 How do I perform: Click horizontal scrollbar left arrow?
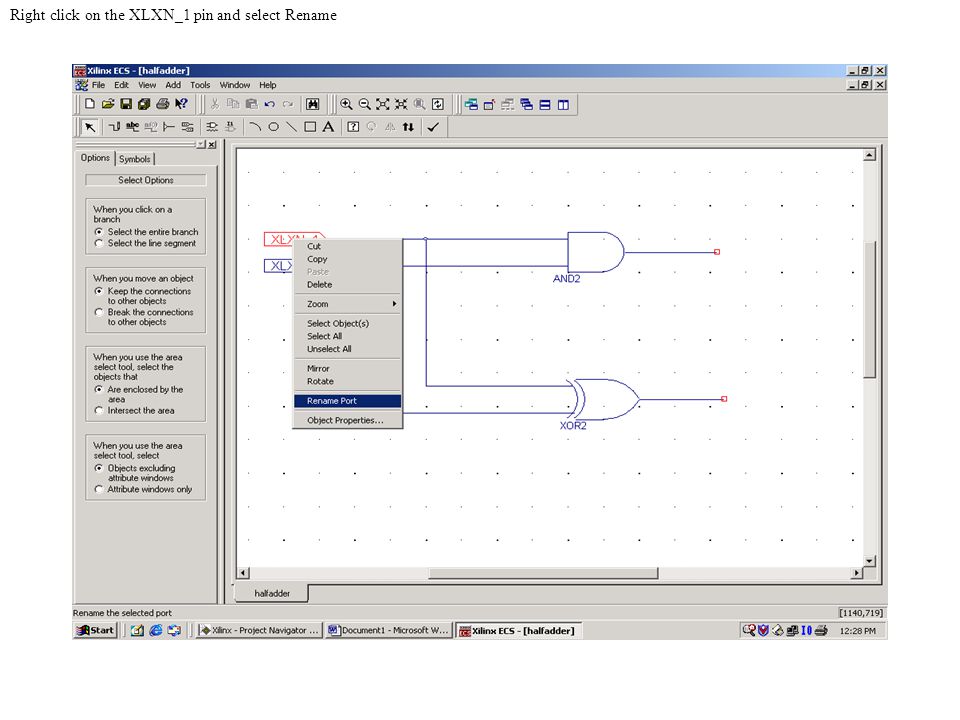click(244, 573)
